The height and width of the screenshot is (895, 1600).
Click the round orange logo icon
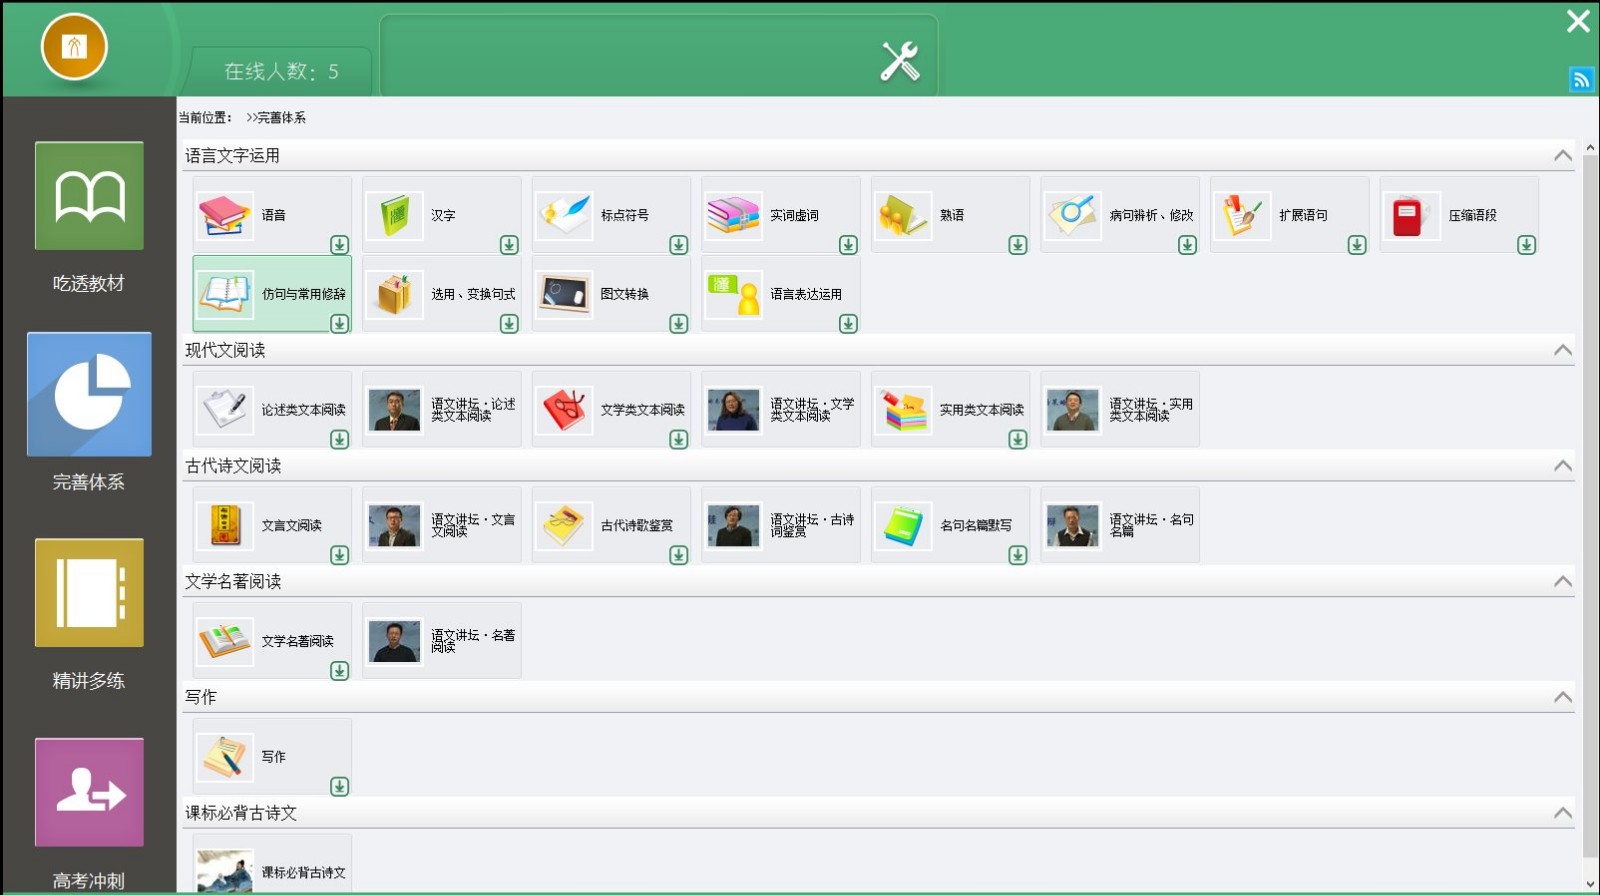(74, 47)
